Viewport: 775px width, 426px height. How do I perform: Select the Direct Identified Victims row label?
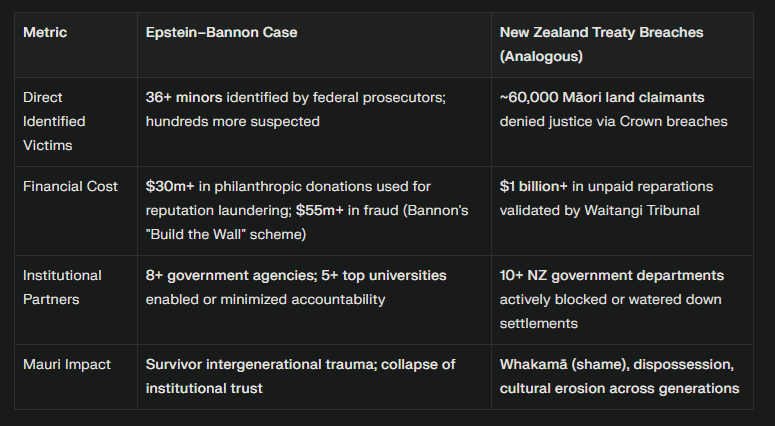click(x=55, y=121)
